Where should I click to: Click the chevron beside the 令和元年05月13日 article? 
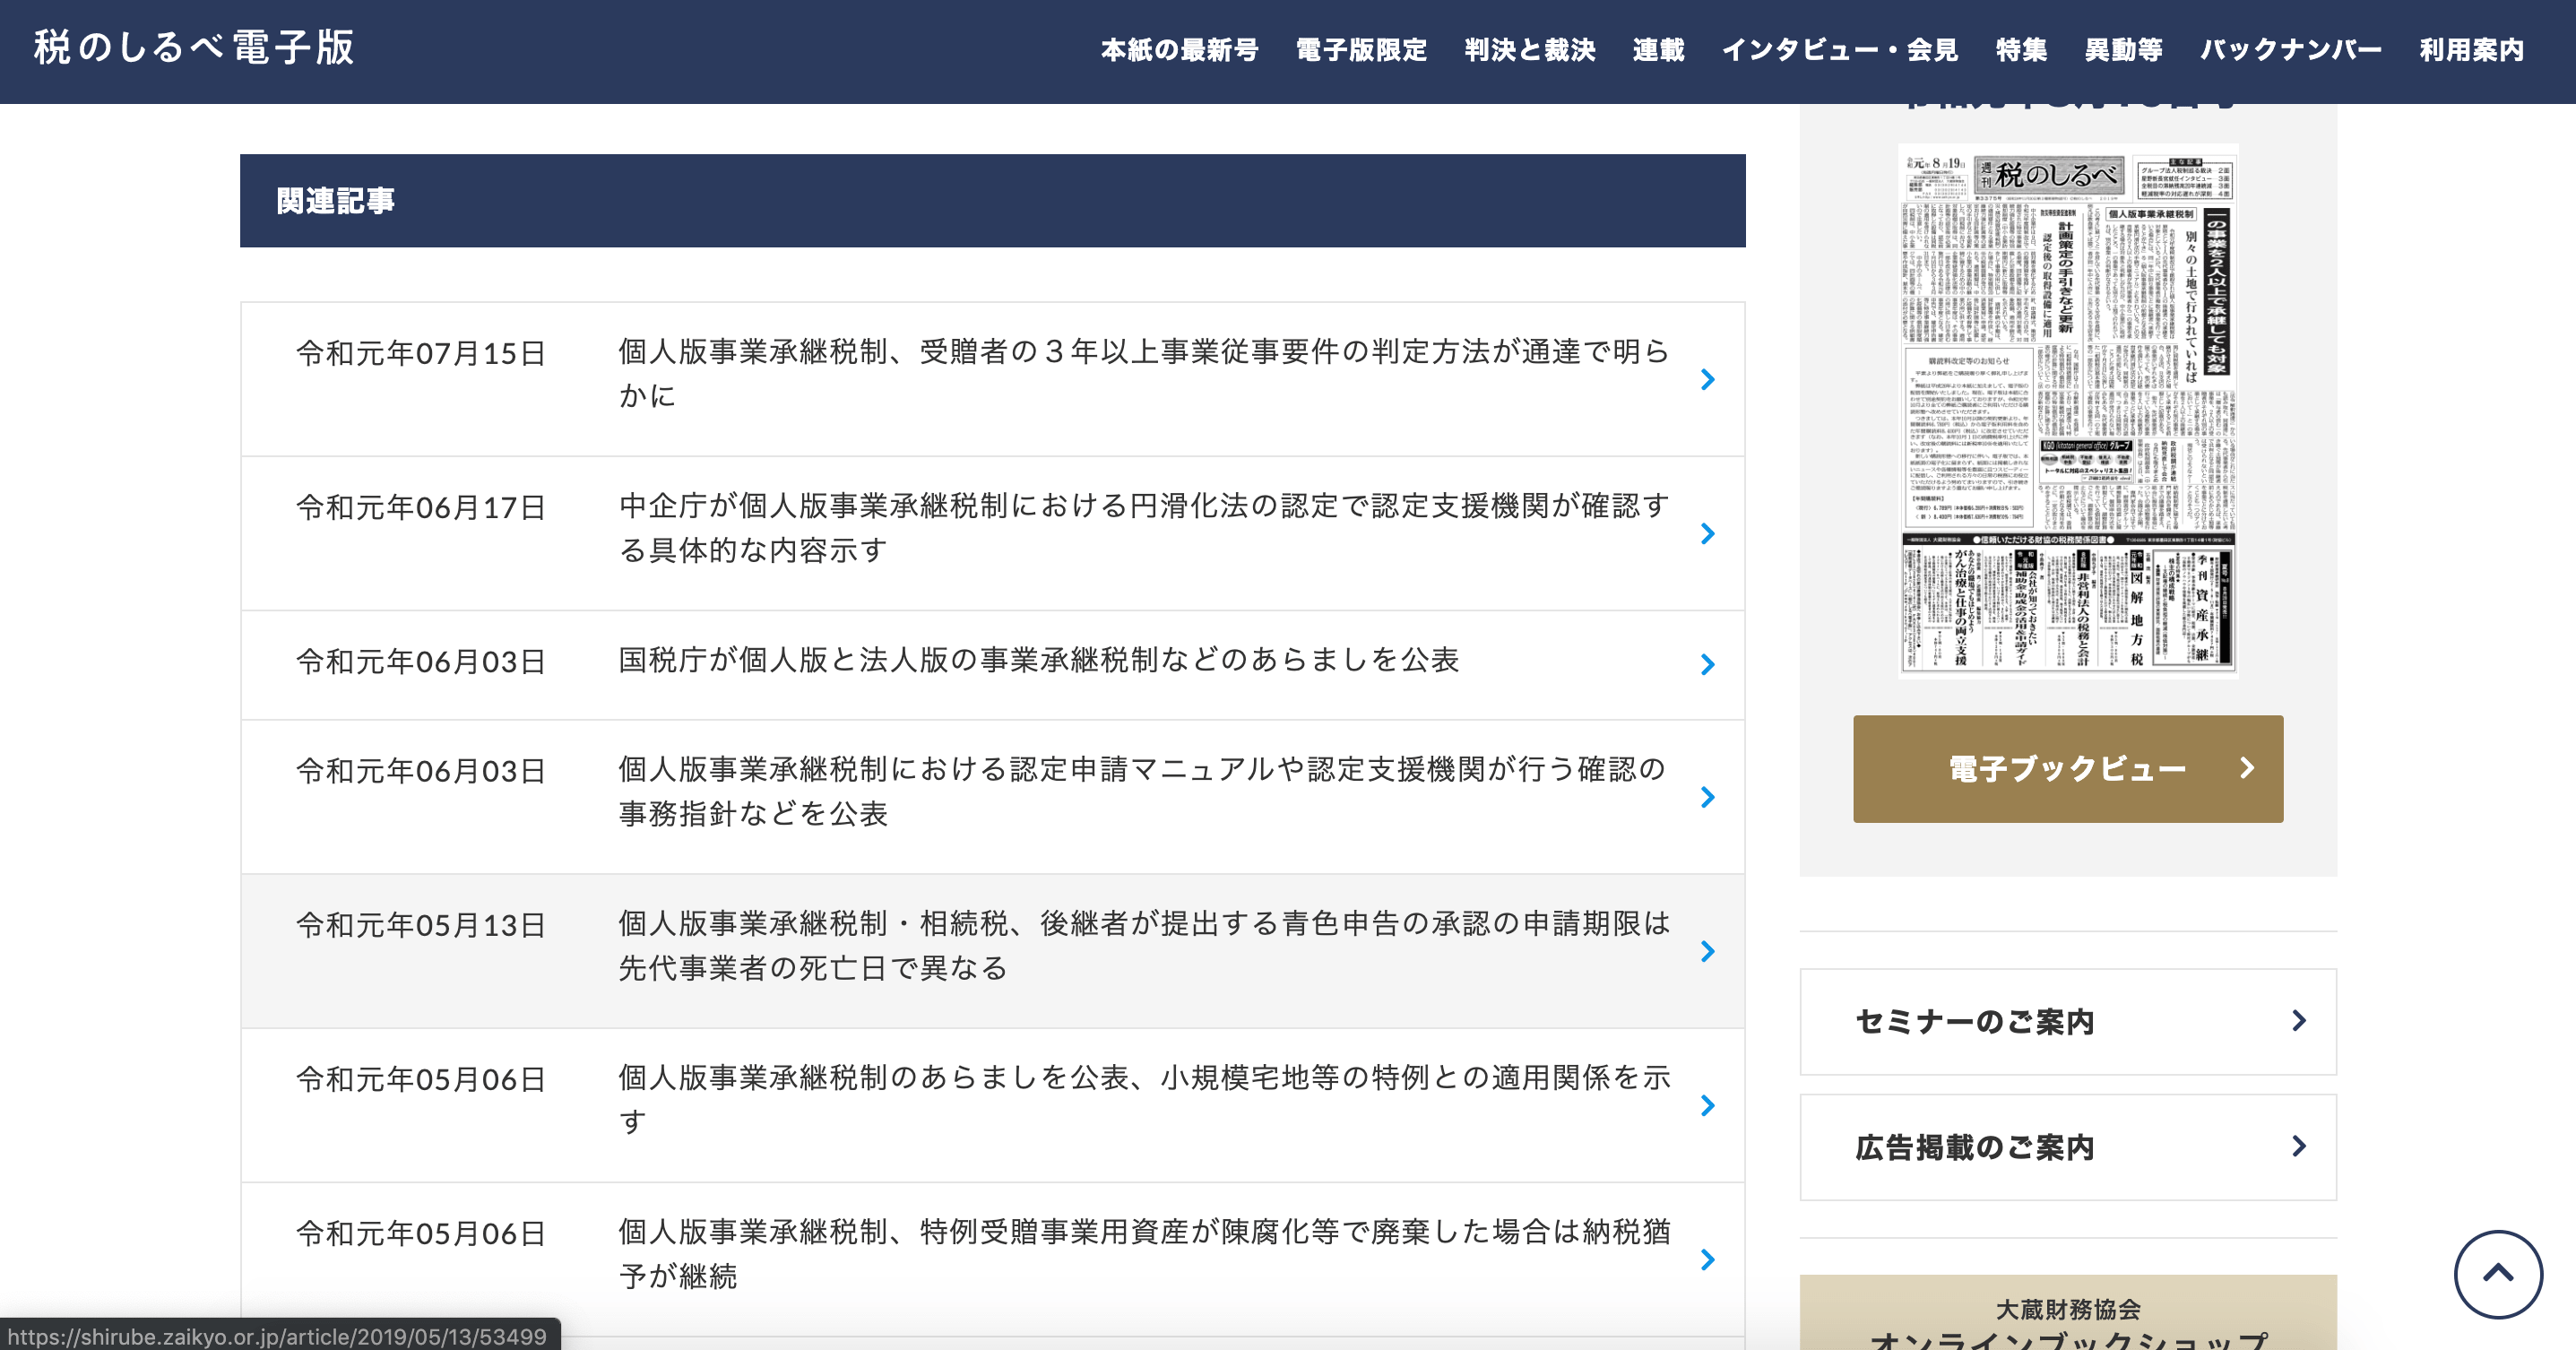point(1707,951)
